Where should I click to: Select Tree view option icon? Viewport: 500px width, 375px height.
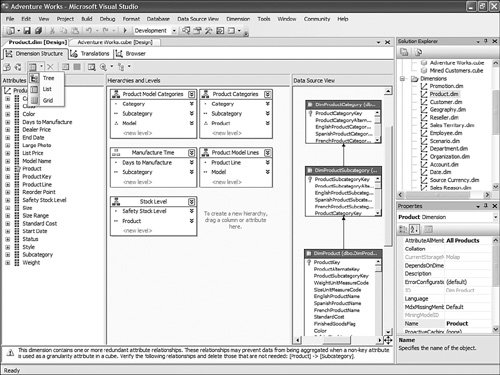[34, 78]
